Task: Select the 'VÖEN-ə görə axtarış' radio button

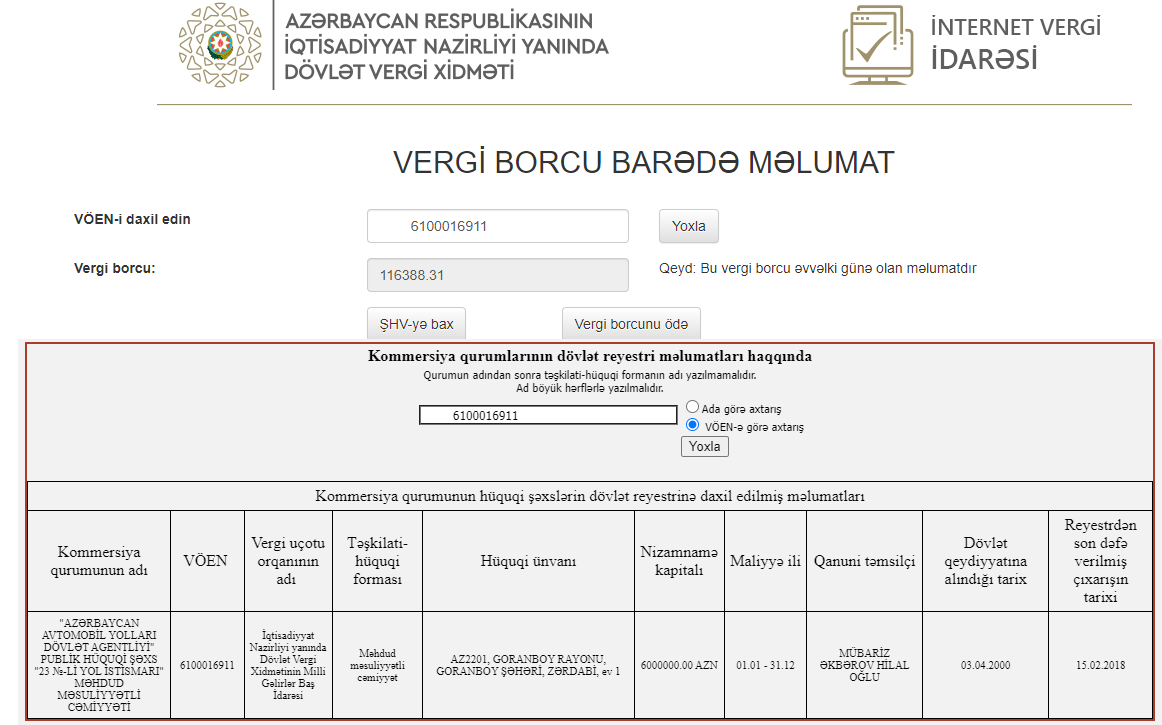Action: (x=692, y=425)
